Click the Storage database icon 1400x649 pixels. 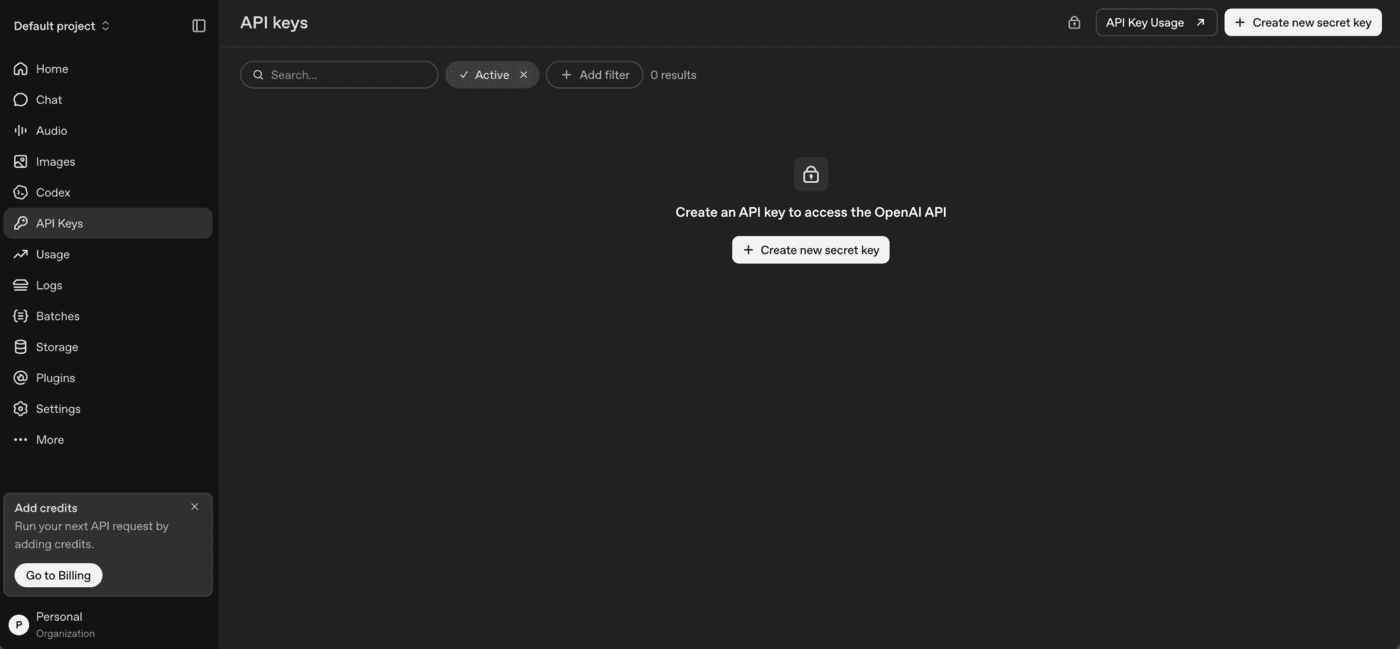click(20, 348)
